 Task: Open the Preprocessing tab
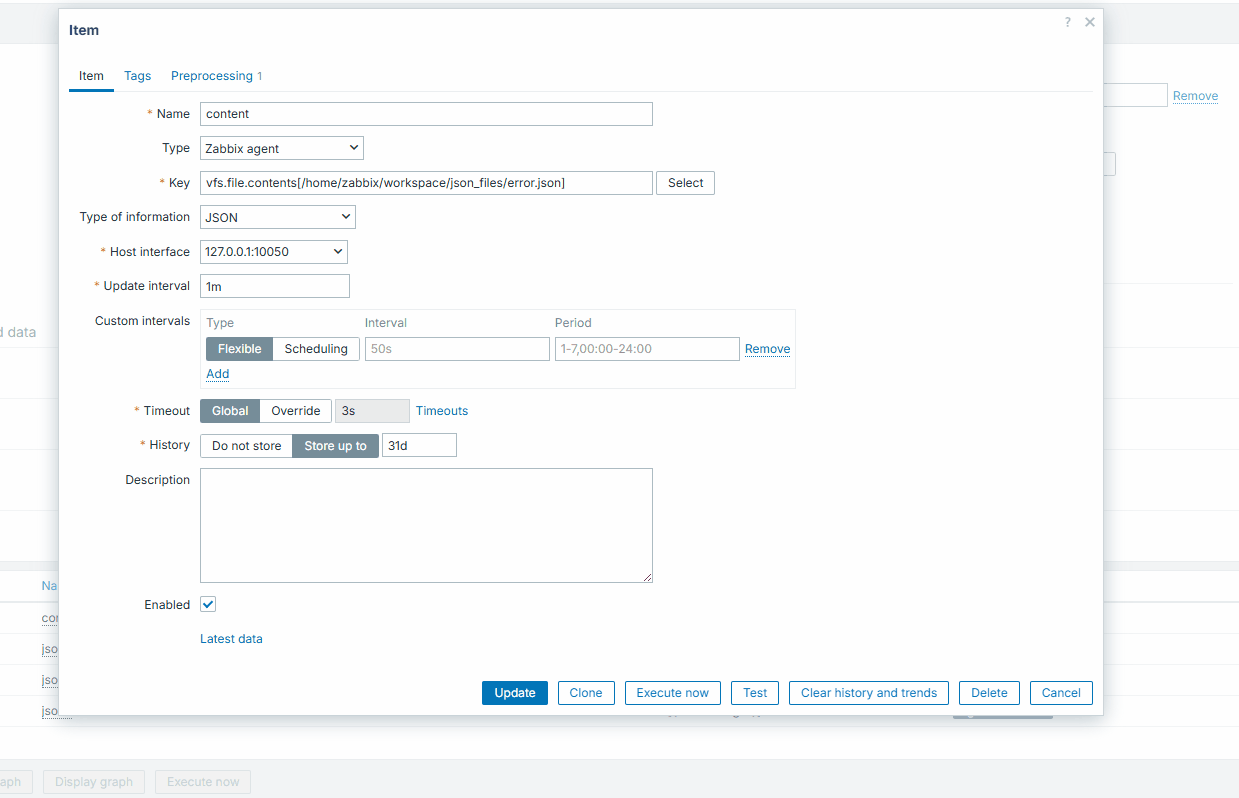216,76
